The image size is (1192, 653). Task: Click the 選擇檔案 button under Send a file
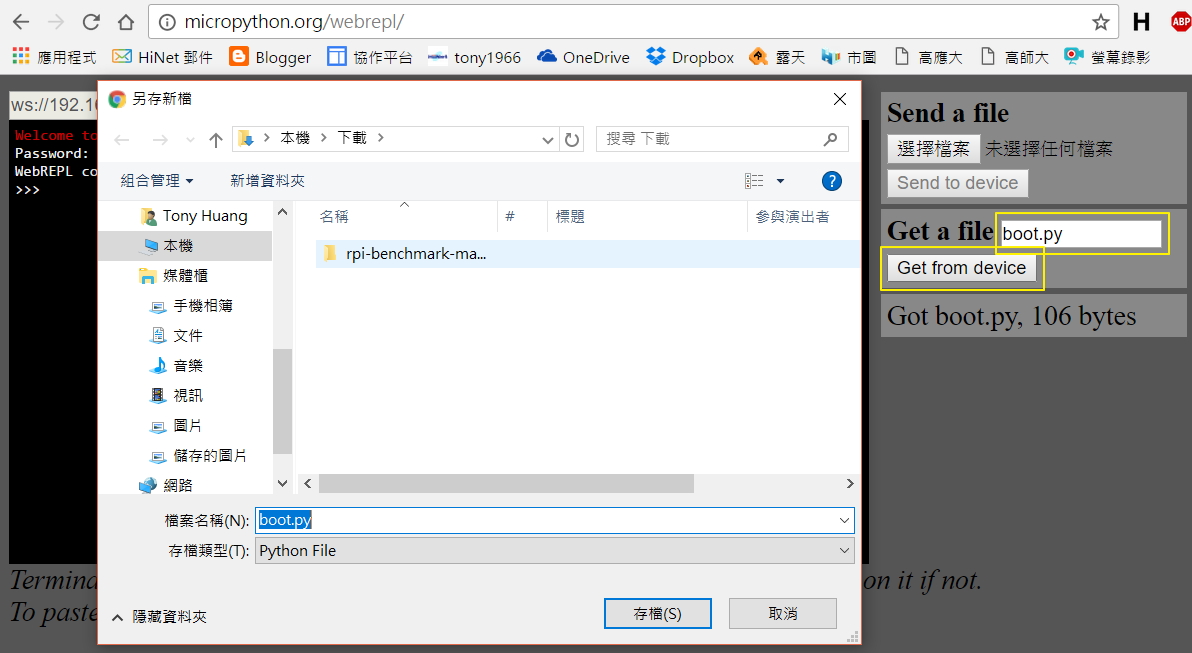pyautogui.click(x=934, y=149)
